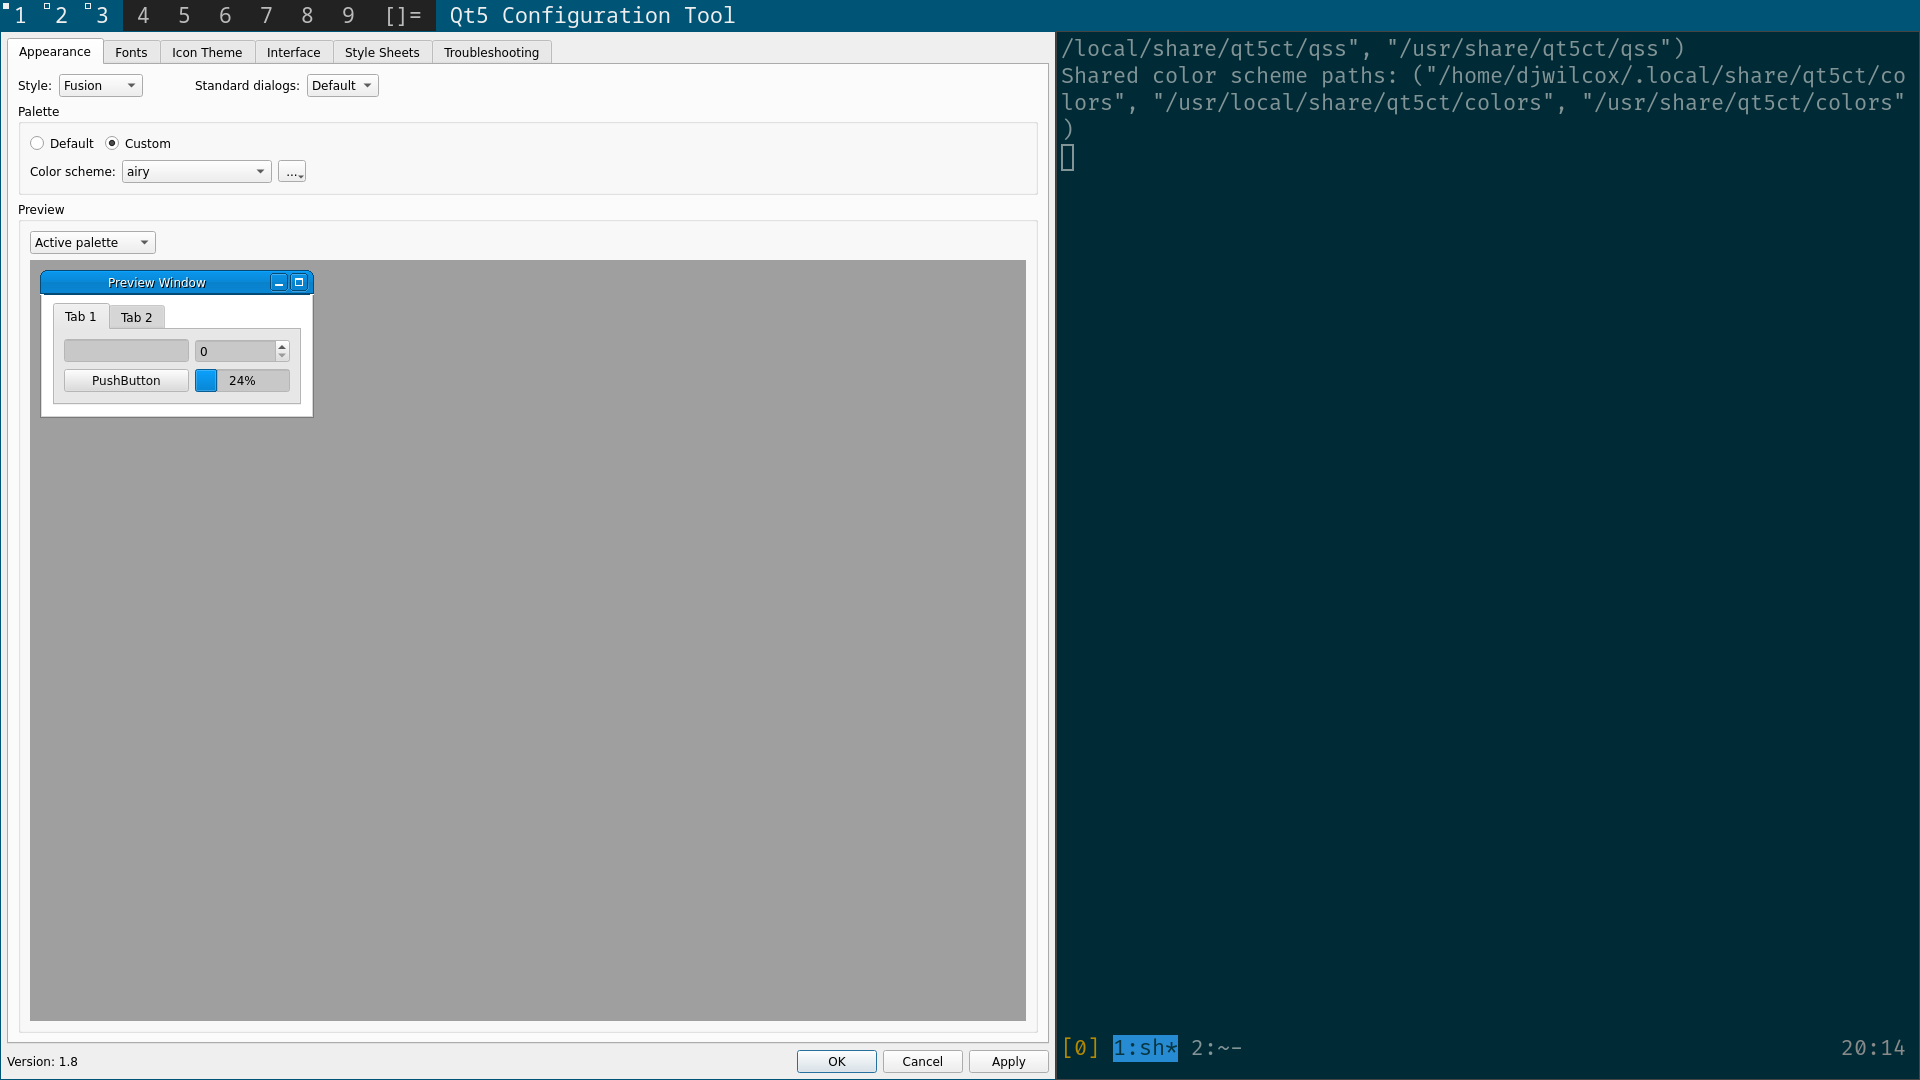Open the Standard dialogs dropdown
The width and height of the screenshot is (1920, 1080).
pos(340,84)
